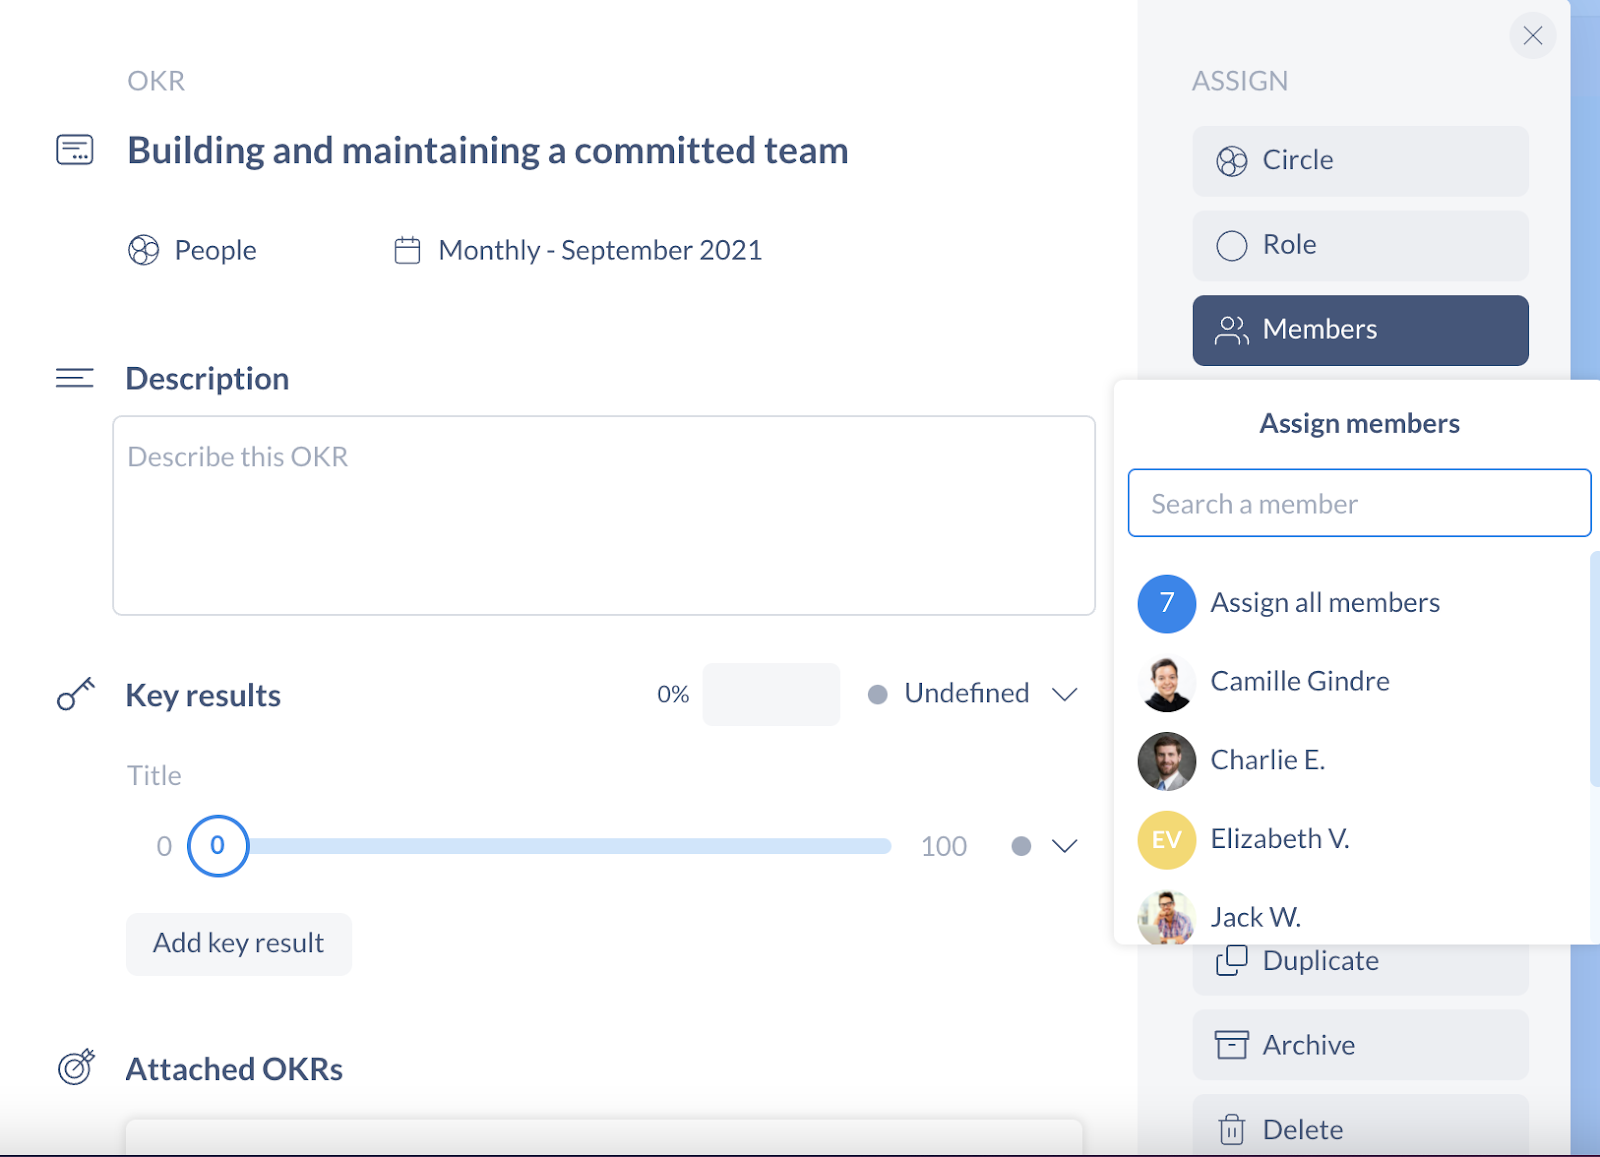Click the Circle button's circle icon

tap(1232, 161)
